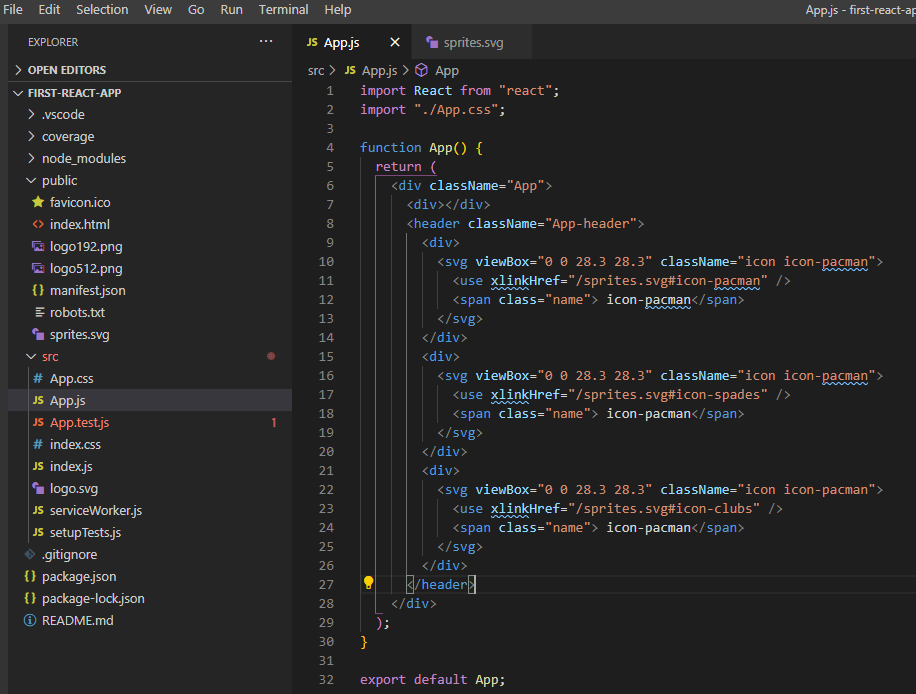Select package.json in the file tree
The width and height of the screenshot is (916, 694).
tap(78, 576)
